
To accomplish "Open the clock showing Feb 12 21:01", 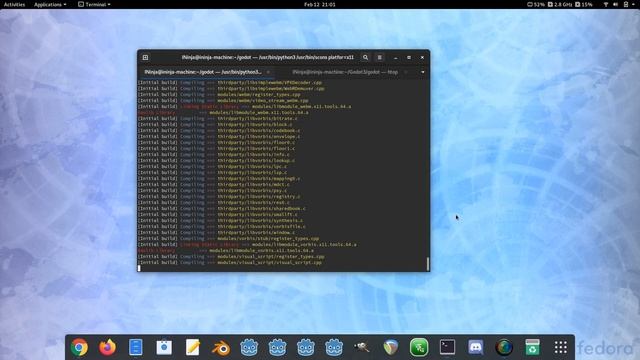I will pos(320,4).
